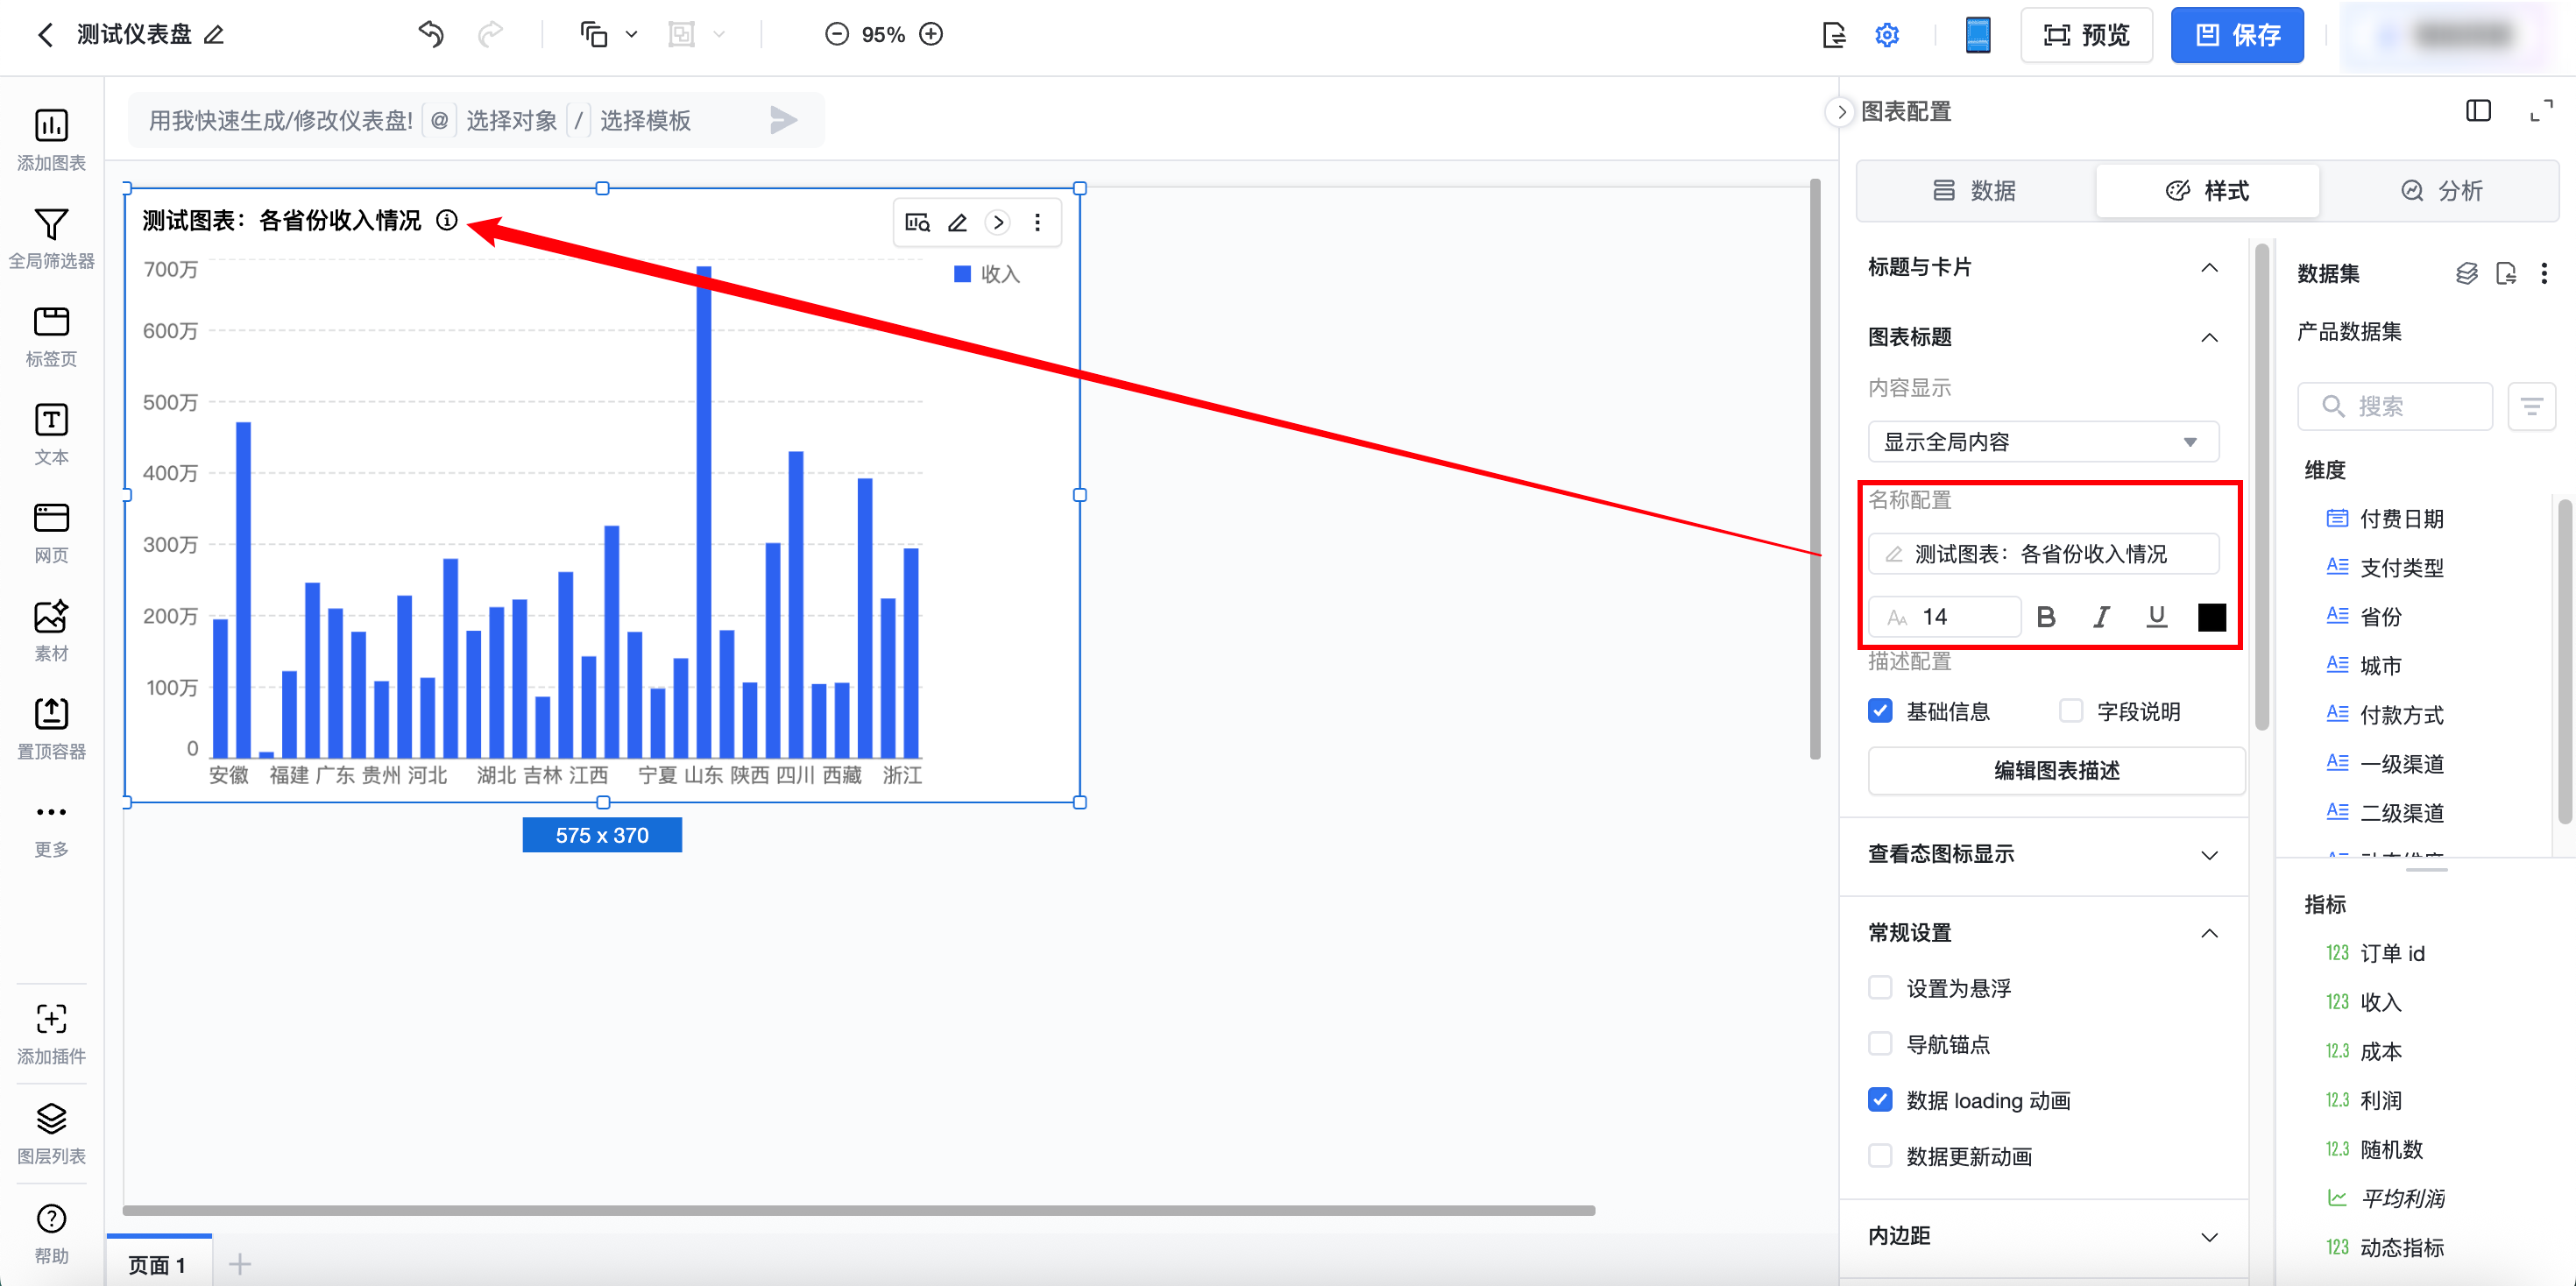Check the 设置为悬浮 option
Viewport: 2576px width, 1286px height.
(1880, 988)
